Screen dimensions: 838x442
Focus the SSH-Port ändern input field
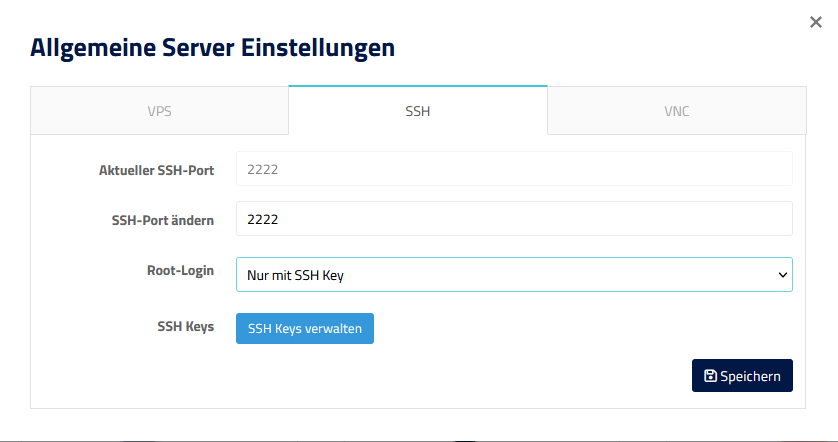point(514,219)
